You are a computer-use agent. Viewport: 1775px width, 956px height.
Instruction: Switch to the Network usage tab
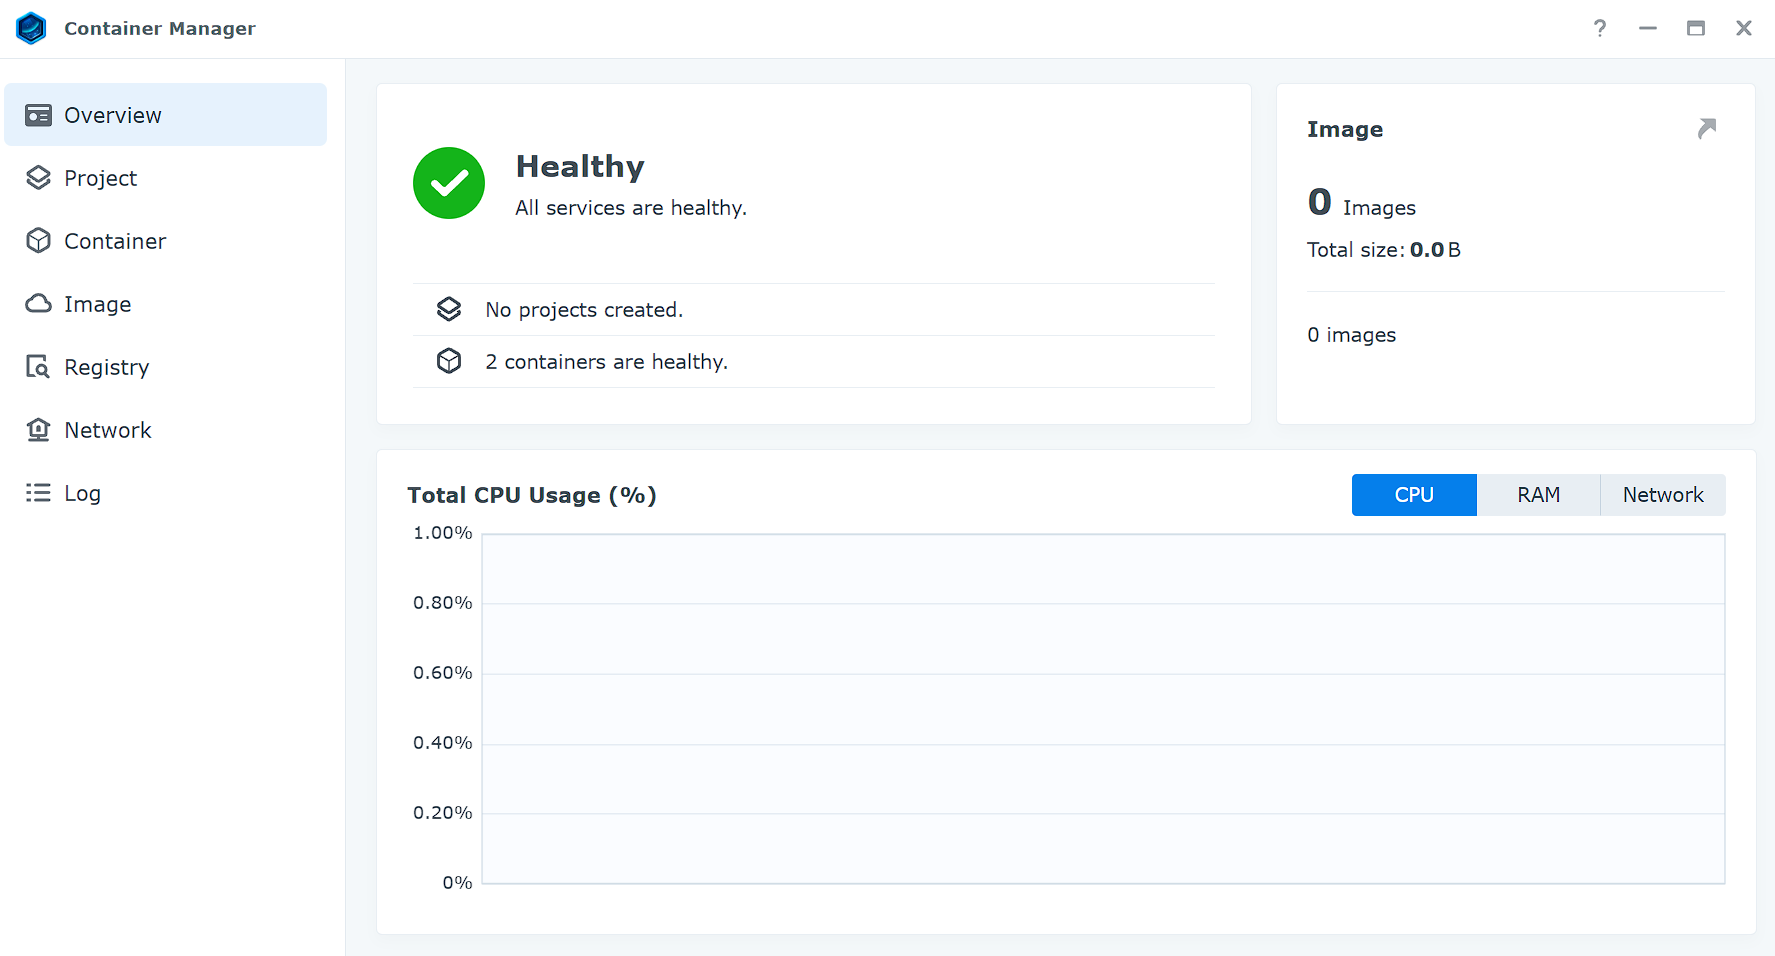pyautogui.click(x=1663, y=494)
